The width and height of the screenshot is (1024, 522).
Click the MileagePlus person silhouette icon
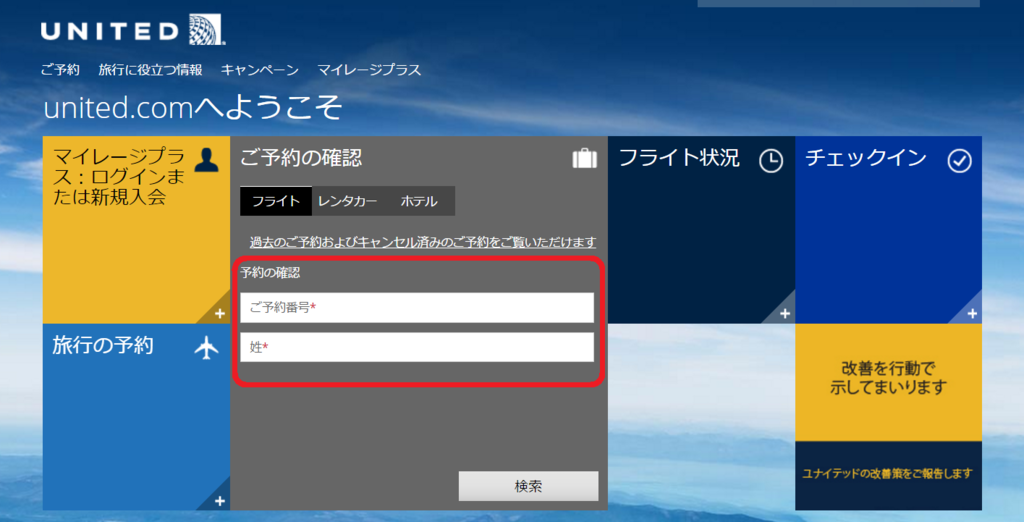point(206,160)
